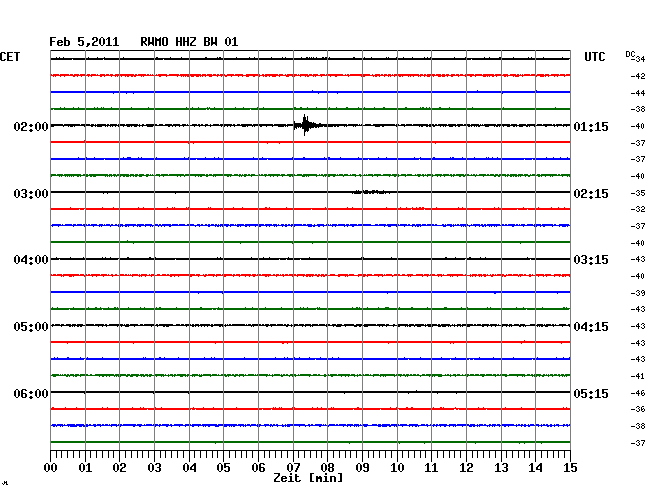Click the DC offset value "-36"

638,409
